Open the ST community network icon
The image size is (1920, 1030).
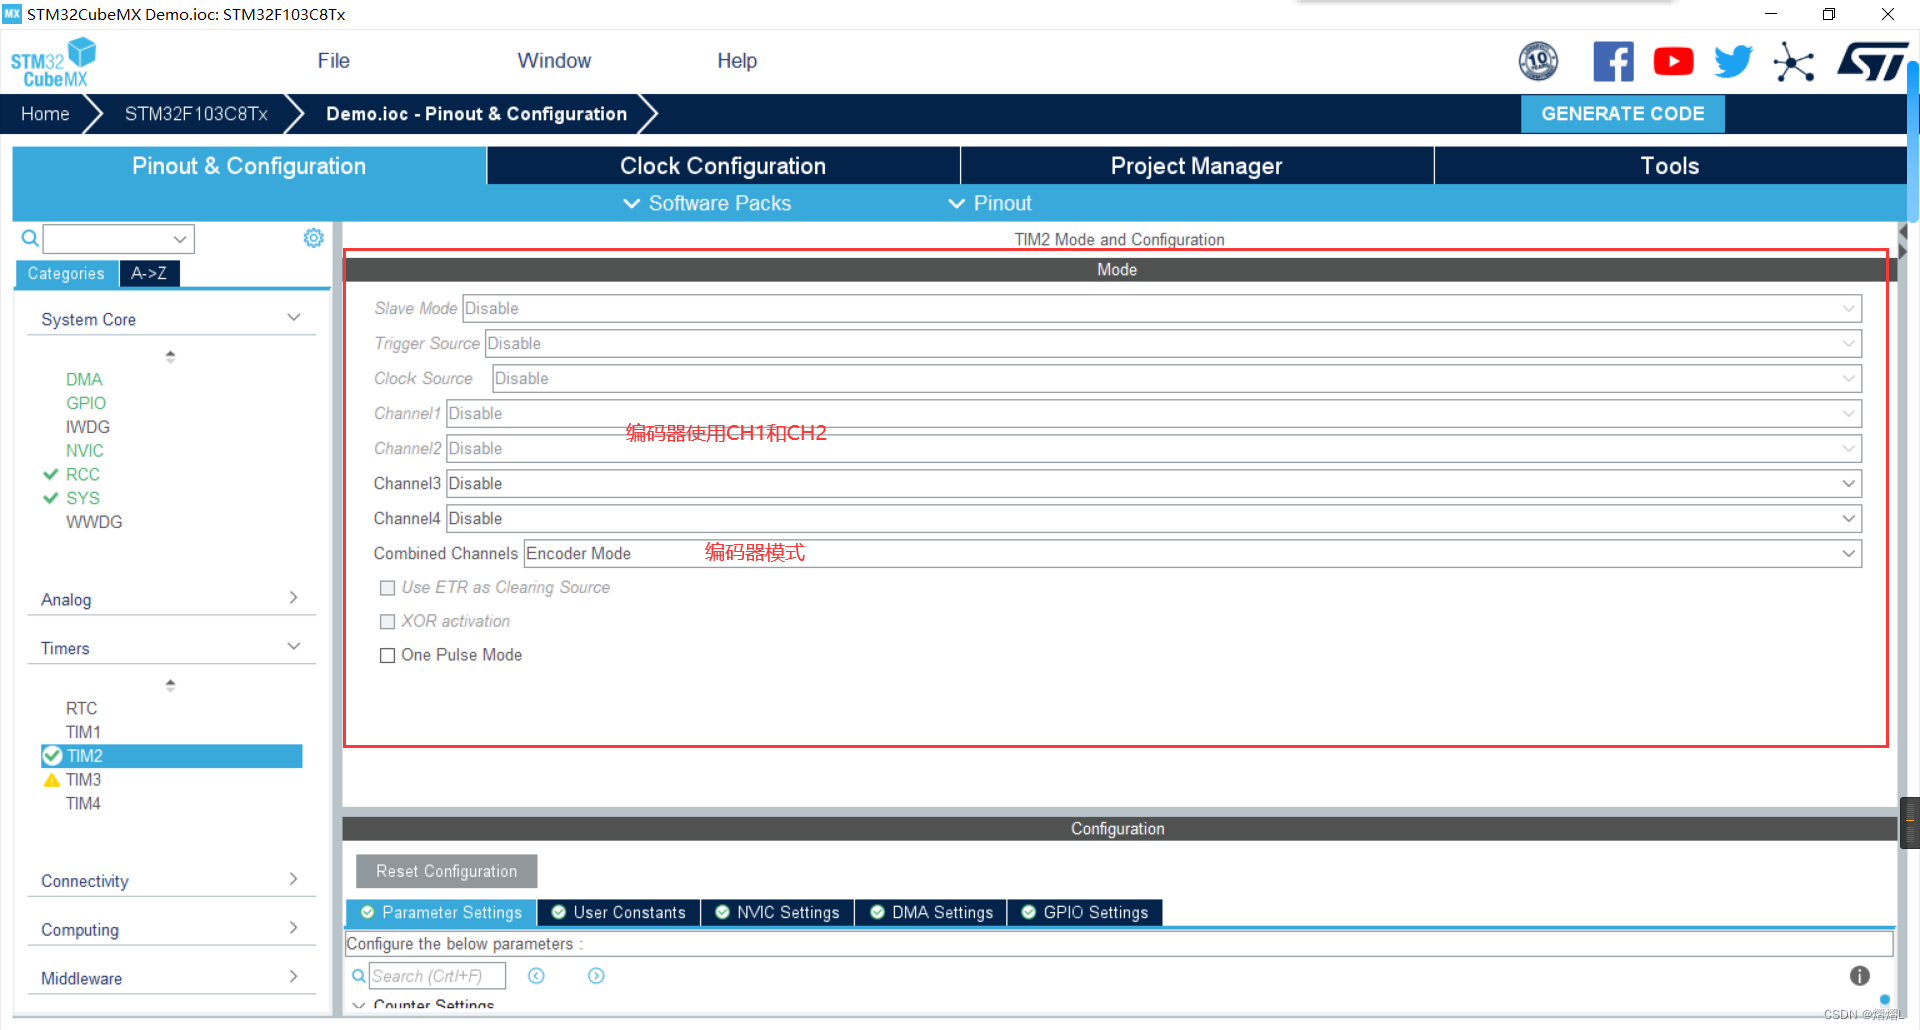1794,62
